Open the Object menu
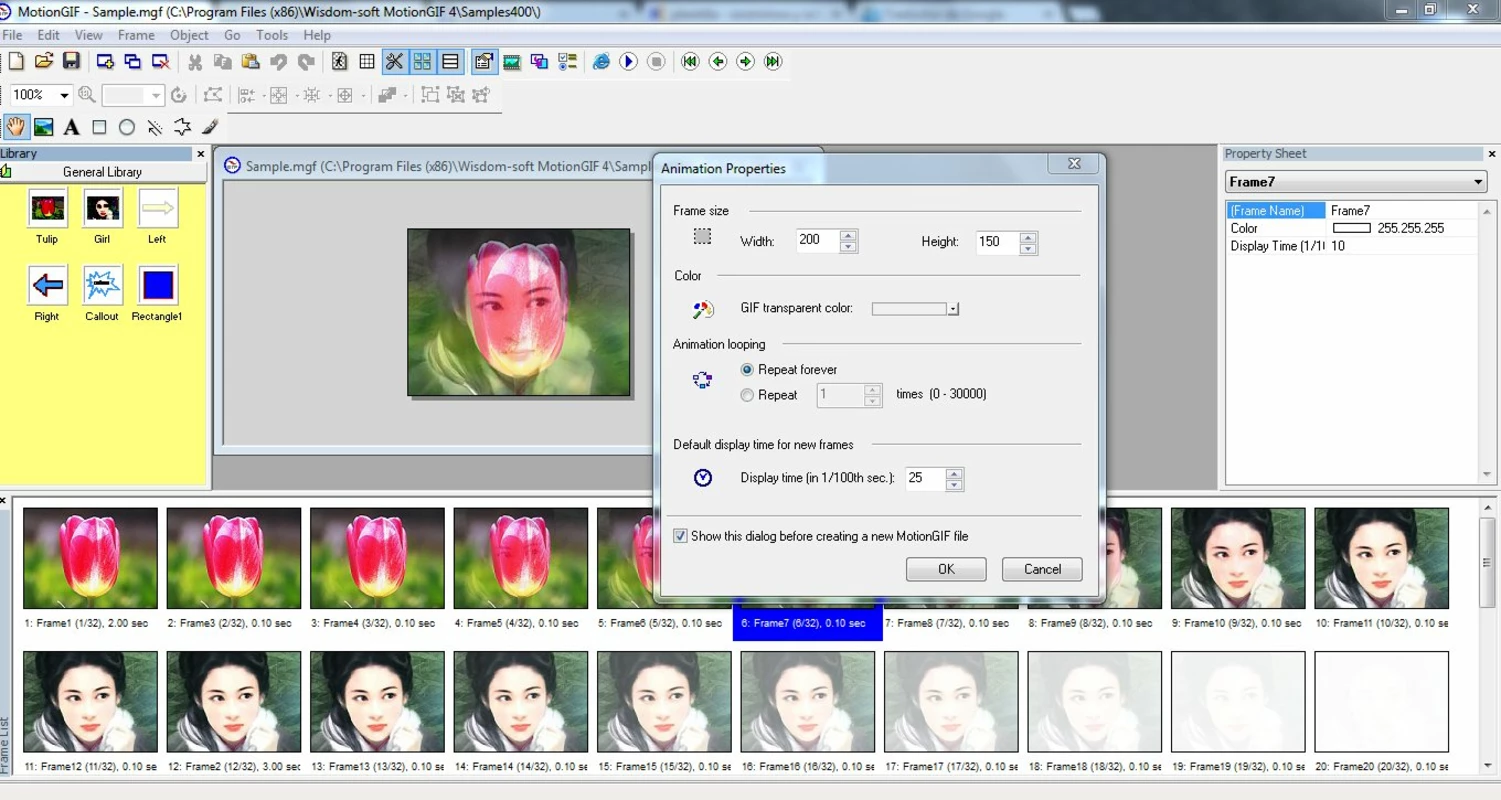This screenshot has height=800, width=1501. click(189, 35)
